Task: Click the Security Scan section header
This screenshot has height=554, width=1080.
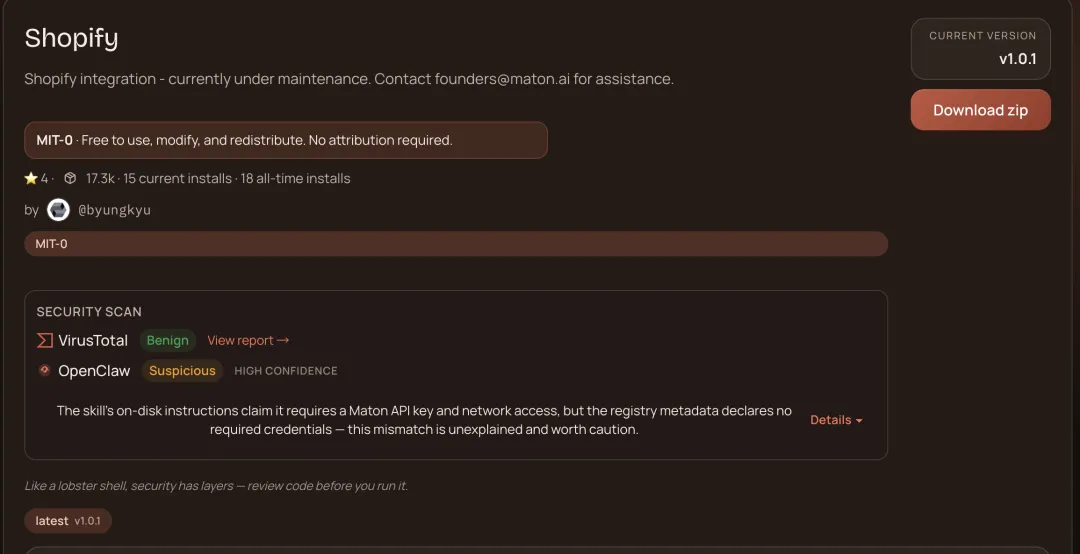Action: click(x=89, y=312)
